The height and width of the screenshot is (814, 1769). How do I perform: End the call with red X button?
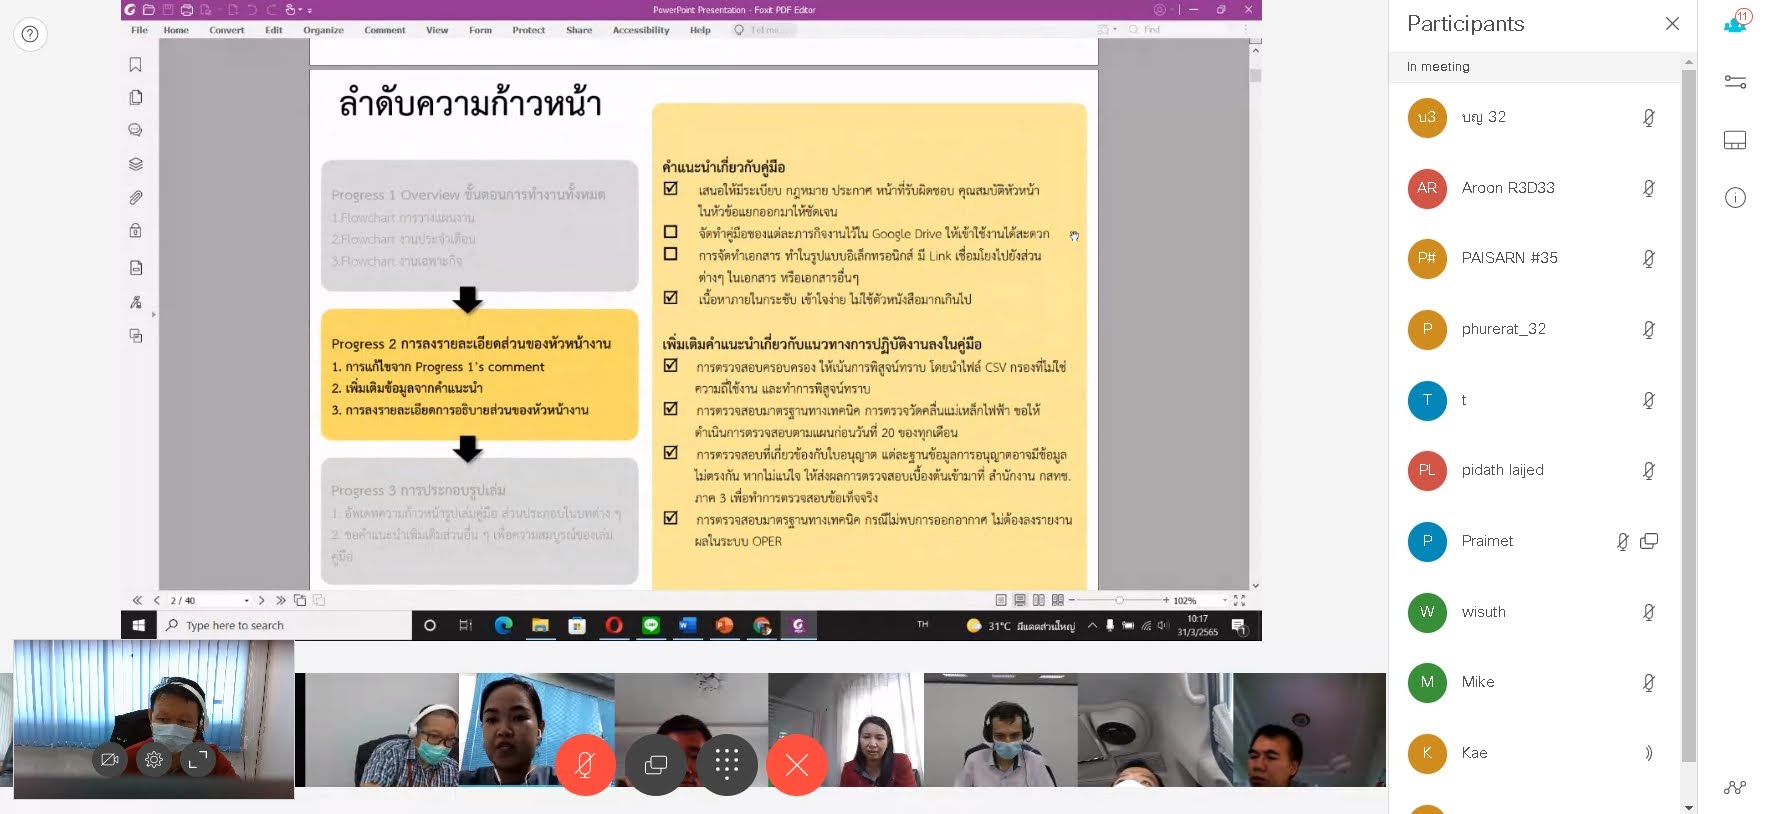(x=797, y=765)
